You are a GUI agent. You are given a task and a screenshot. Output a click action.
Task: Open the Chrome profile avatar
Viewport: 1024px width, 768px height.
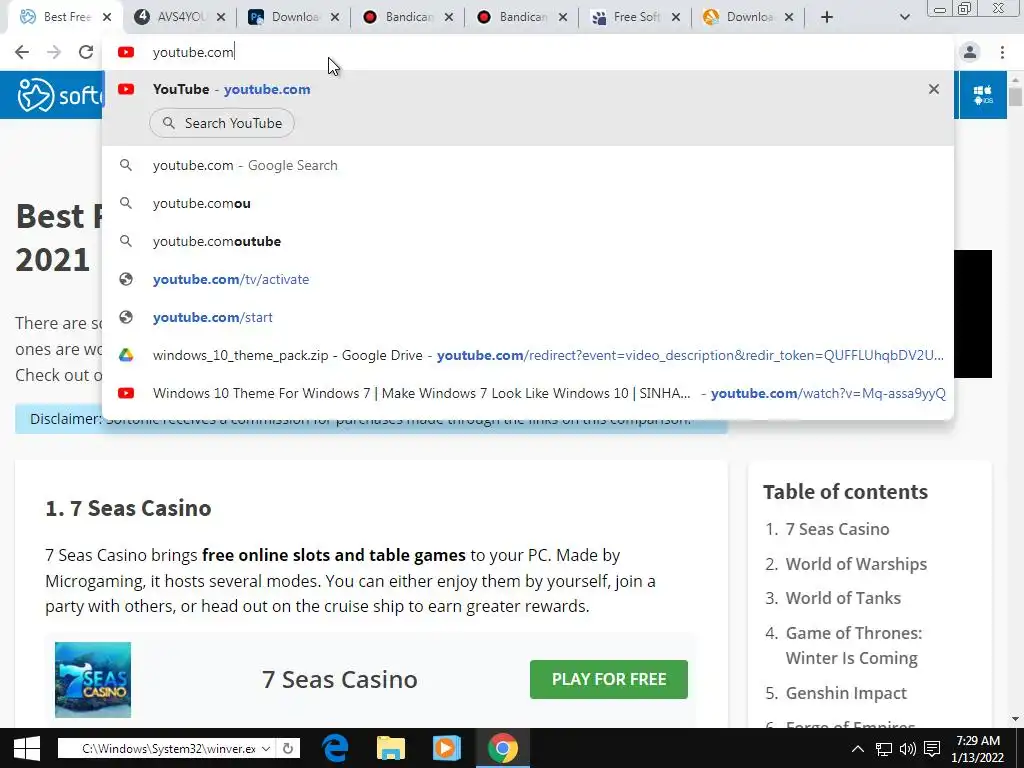[x=970, y=52]
